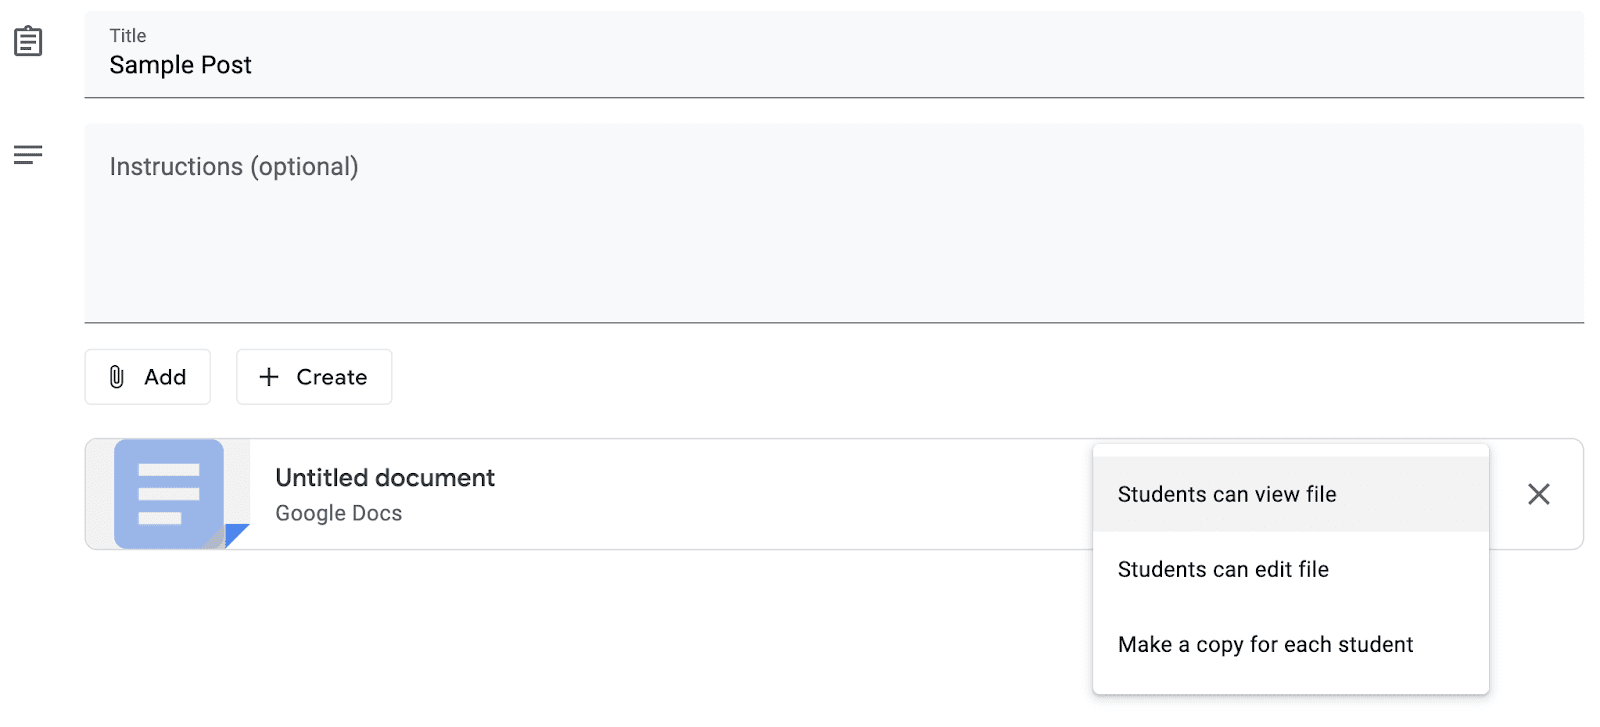The width and height of the screenshot is (1600, 727).
Task: Click the instructions lines icon
Action: tap(28, 154)
